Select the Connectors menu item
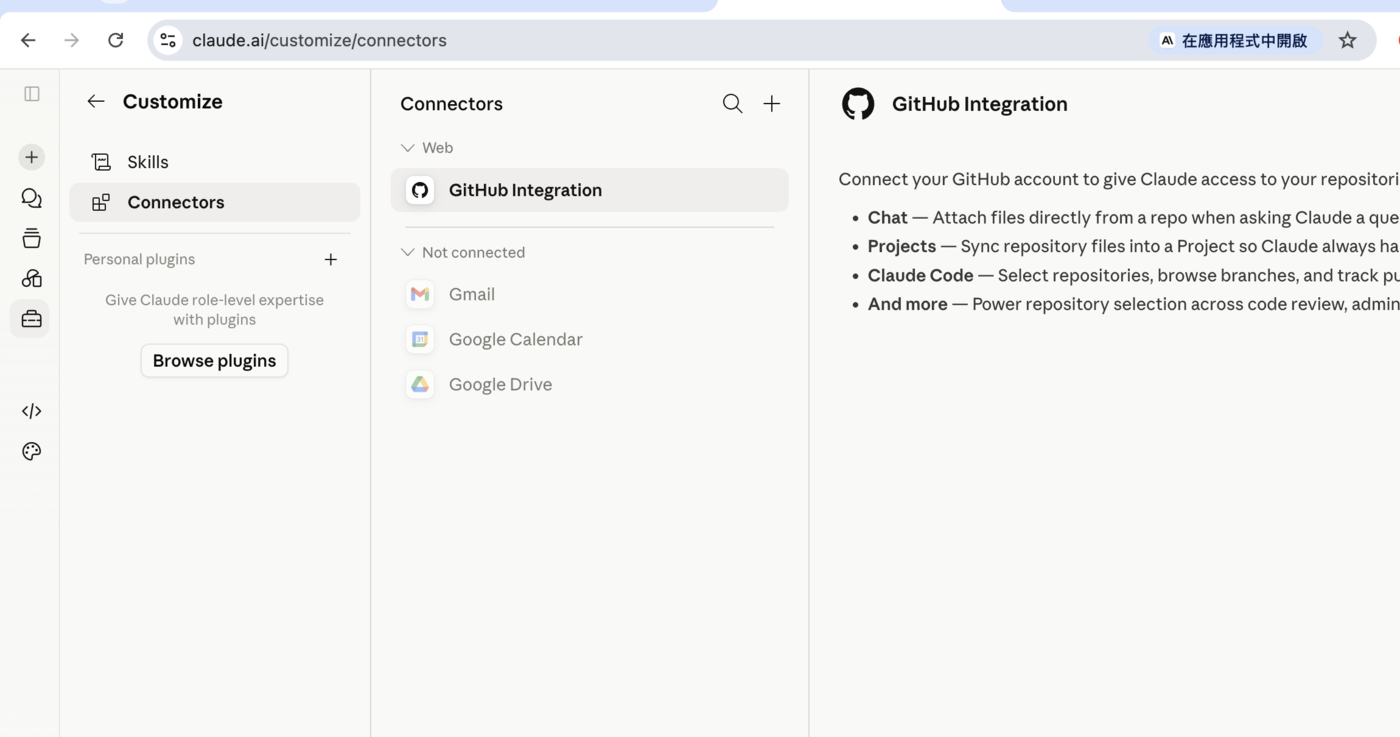 (x=214, y=202)
